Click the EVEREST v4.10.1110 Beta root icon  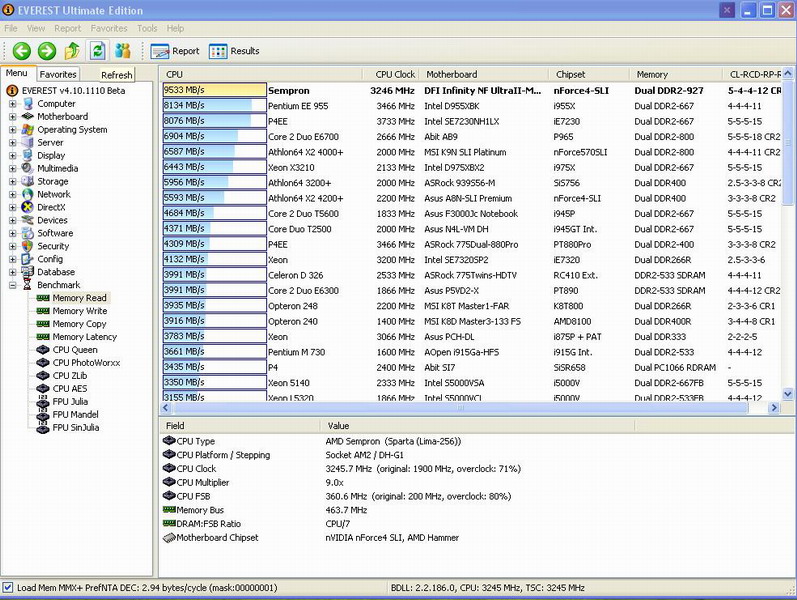pos(12,91)
